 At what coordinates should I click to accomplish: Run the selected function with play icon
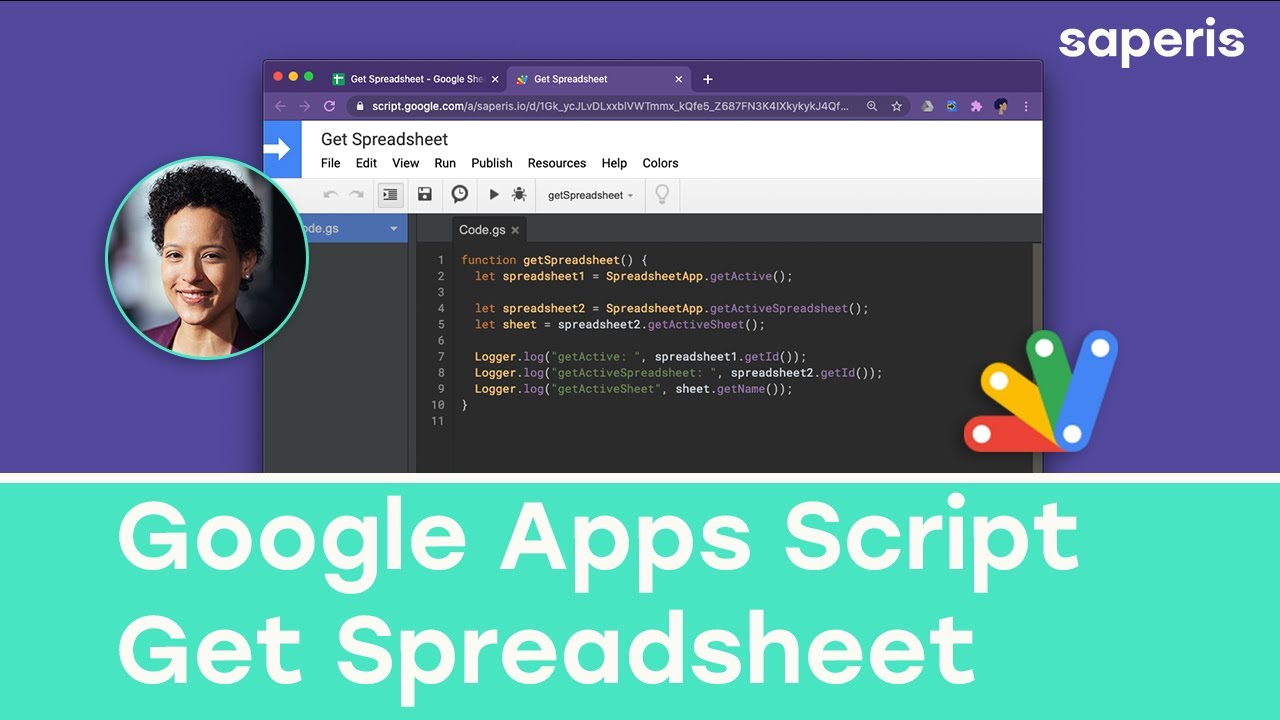pyautogui.click(x=493, y=195)
